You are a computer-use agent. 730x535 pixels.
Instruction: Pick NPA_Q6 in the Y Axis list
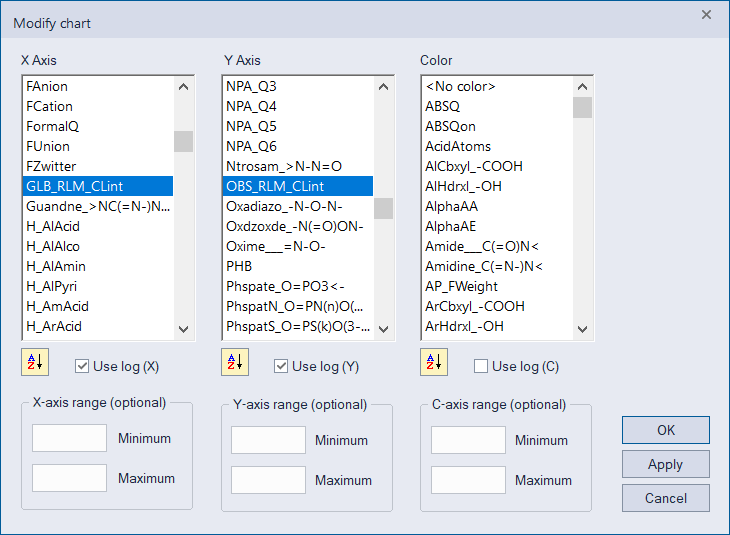[298, 147]
